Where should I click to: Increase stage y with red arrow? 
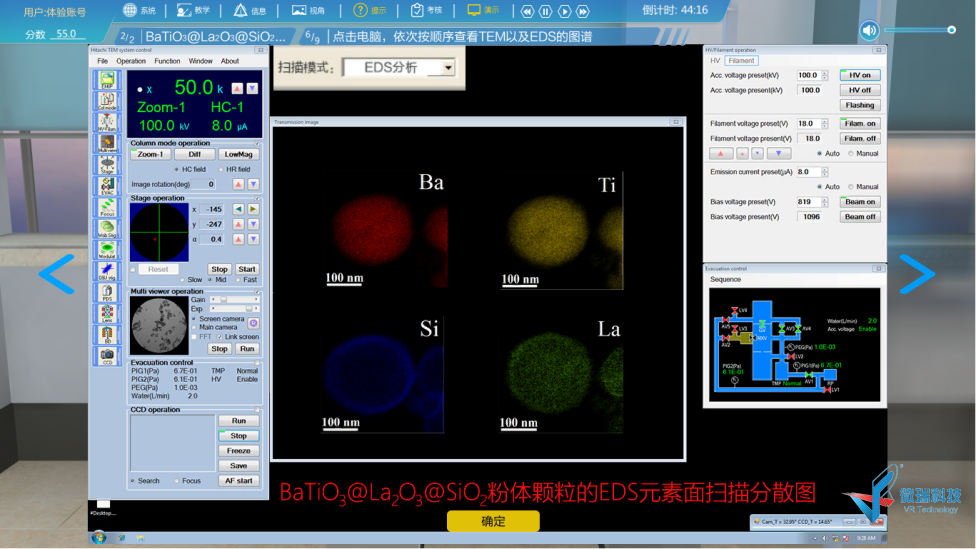pos(238,224)
